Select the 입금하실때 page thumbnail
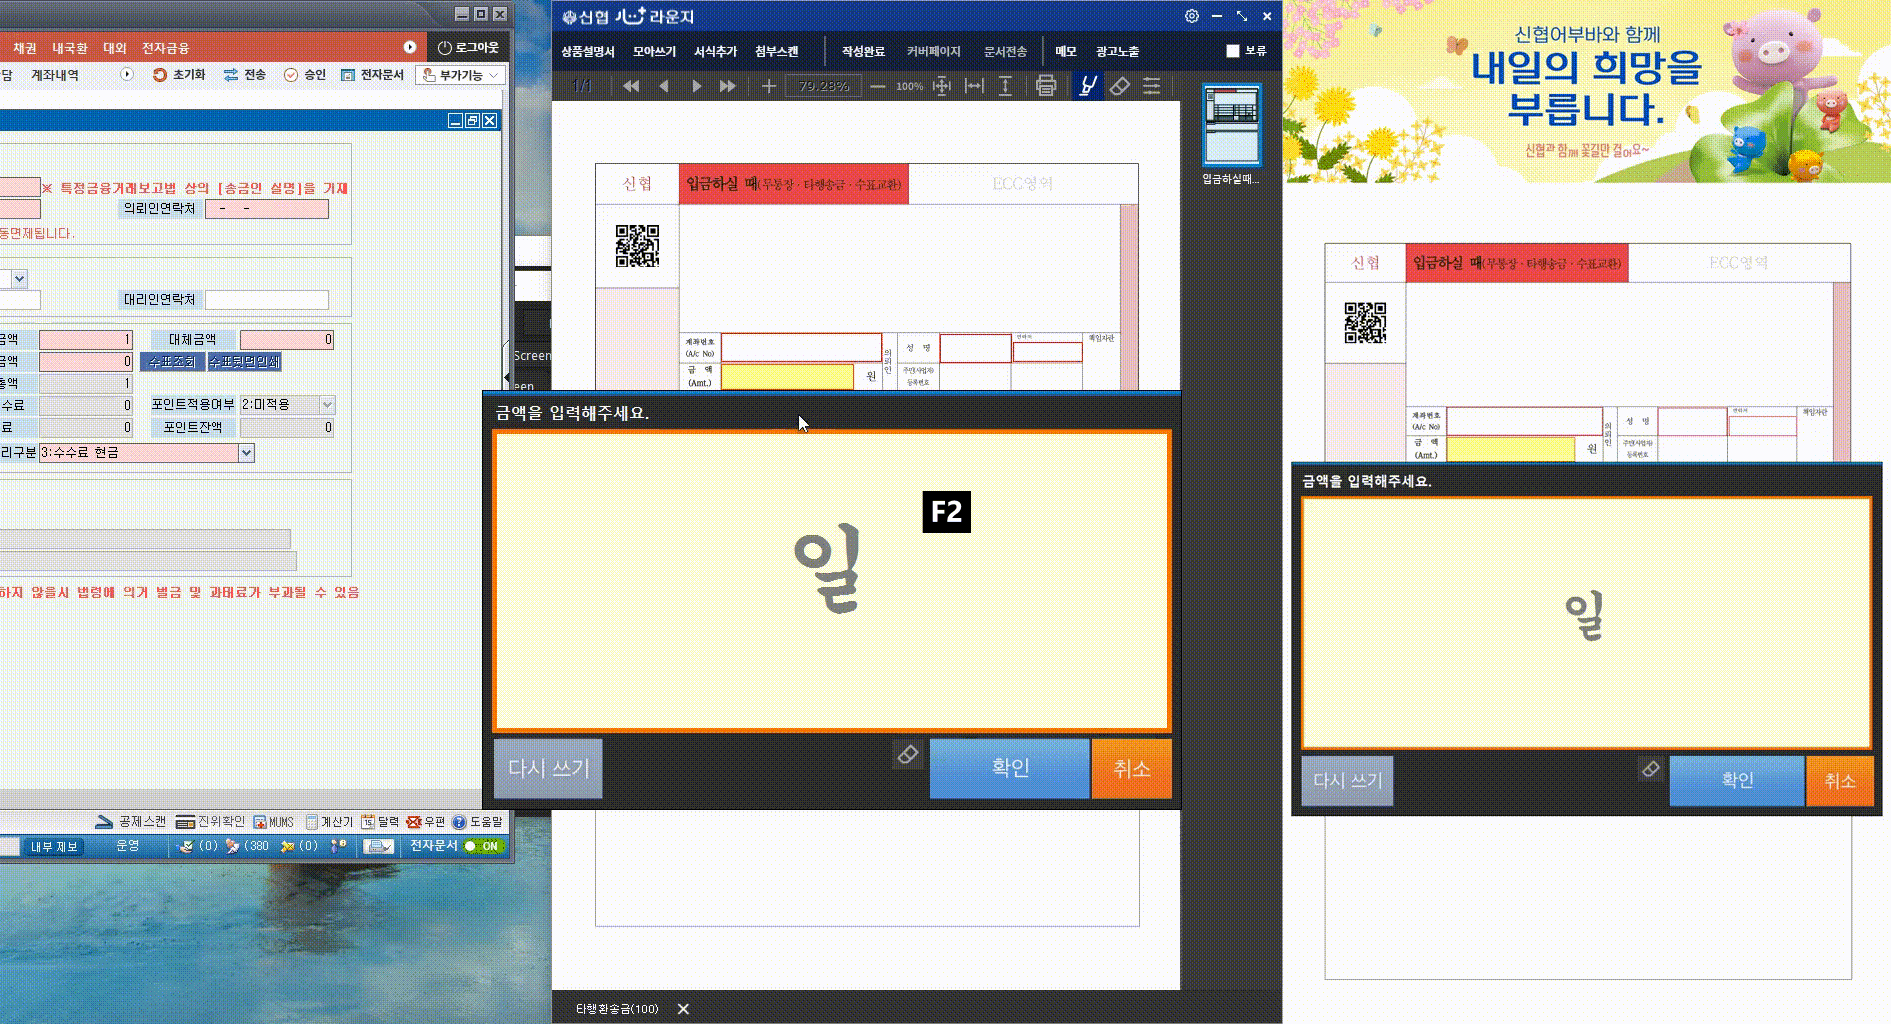The height and width of the screenshot is (1024, 1891). click(x=1231, y=125)
